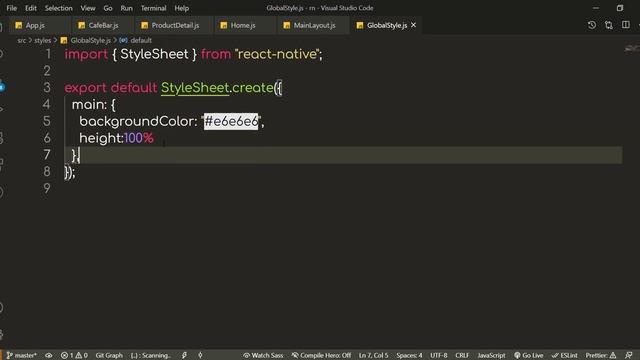This screenshot has height=360, width=640.
Task: Select the styles breadcrumb
Action: click(x=42, y=40)
